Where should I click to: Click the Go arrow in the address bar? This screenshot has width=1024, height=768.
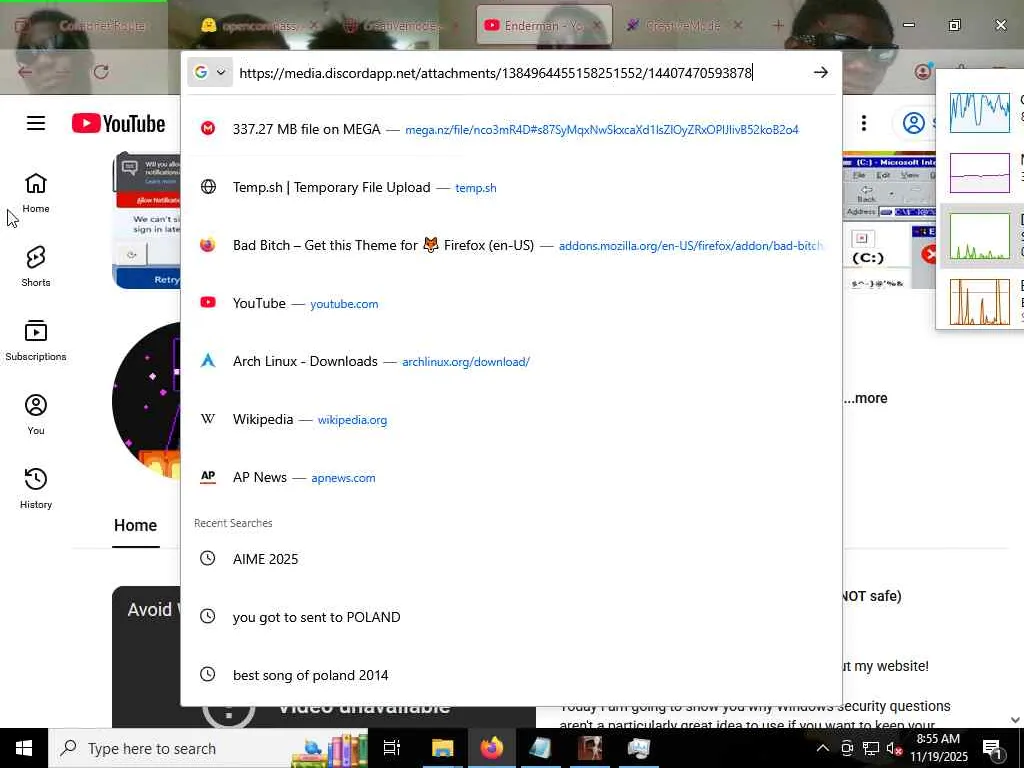coord(821,72)
